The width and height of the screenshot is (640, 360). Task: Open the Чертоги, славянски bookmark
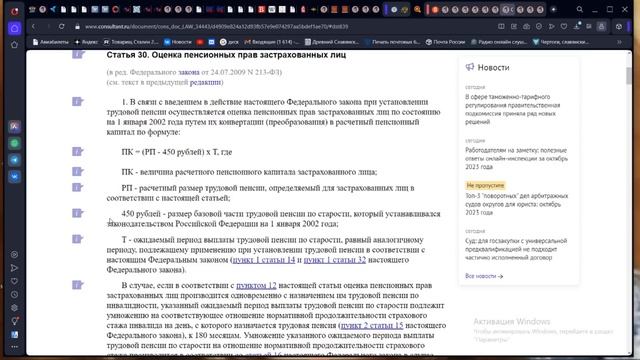click(561, 42)
